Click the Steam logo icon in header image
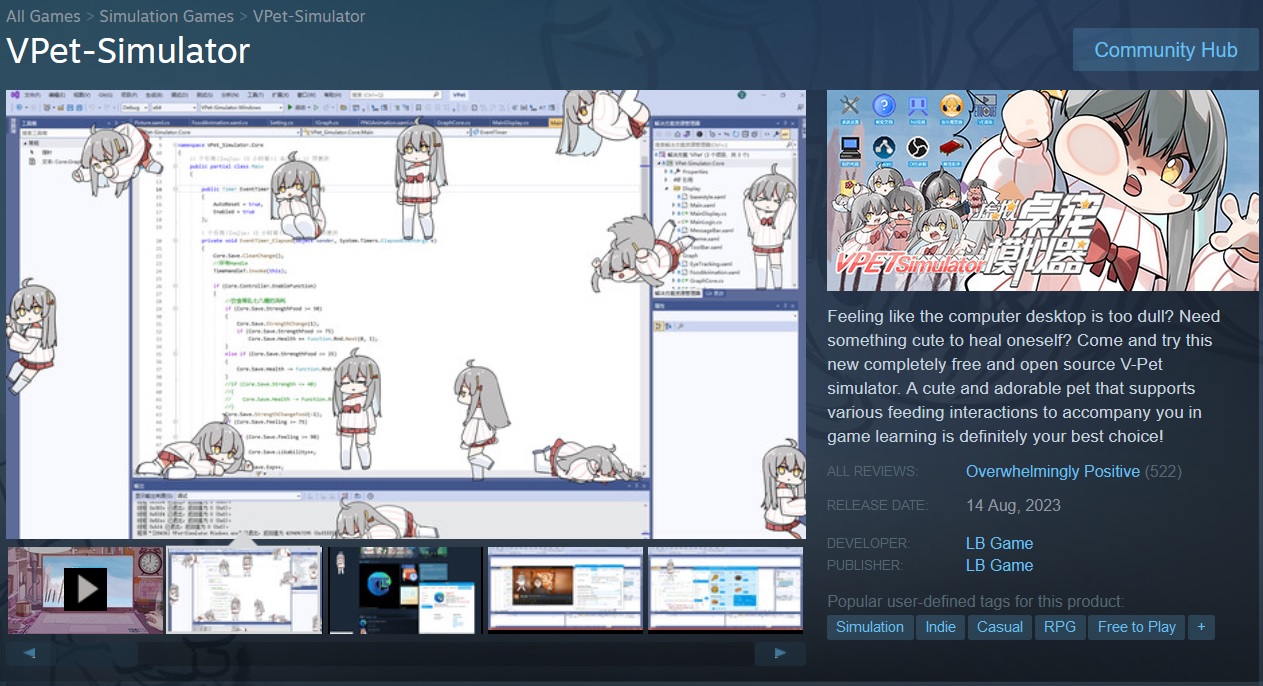Image resolution: width=1263 pixels, height=686 pixels. [883, 148]
